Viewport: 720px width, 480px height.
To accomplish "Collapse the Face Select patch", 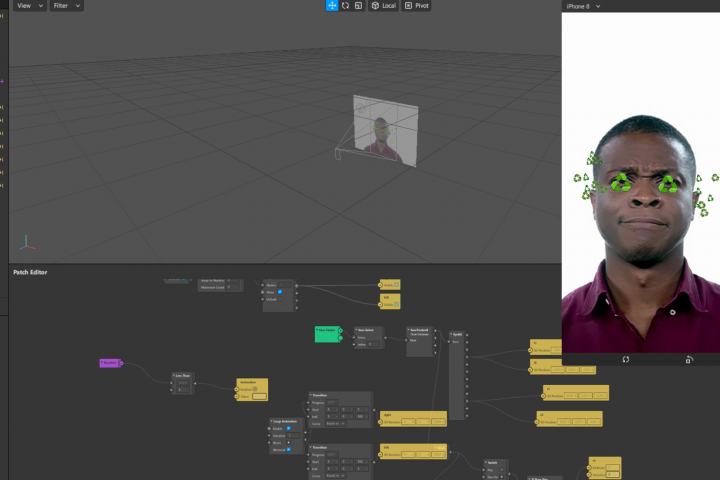I will 356,330.
